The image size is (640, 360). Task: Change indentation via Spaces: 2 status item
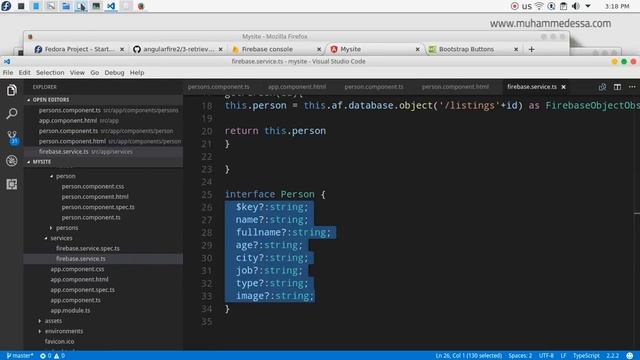520,356
